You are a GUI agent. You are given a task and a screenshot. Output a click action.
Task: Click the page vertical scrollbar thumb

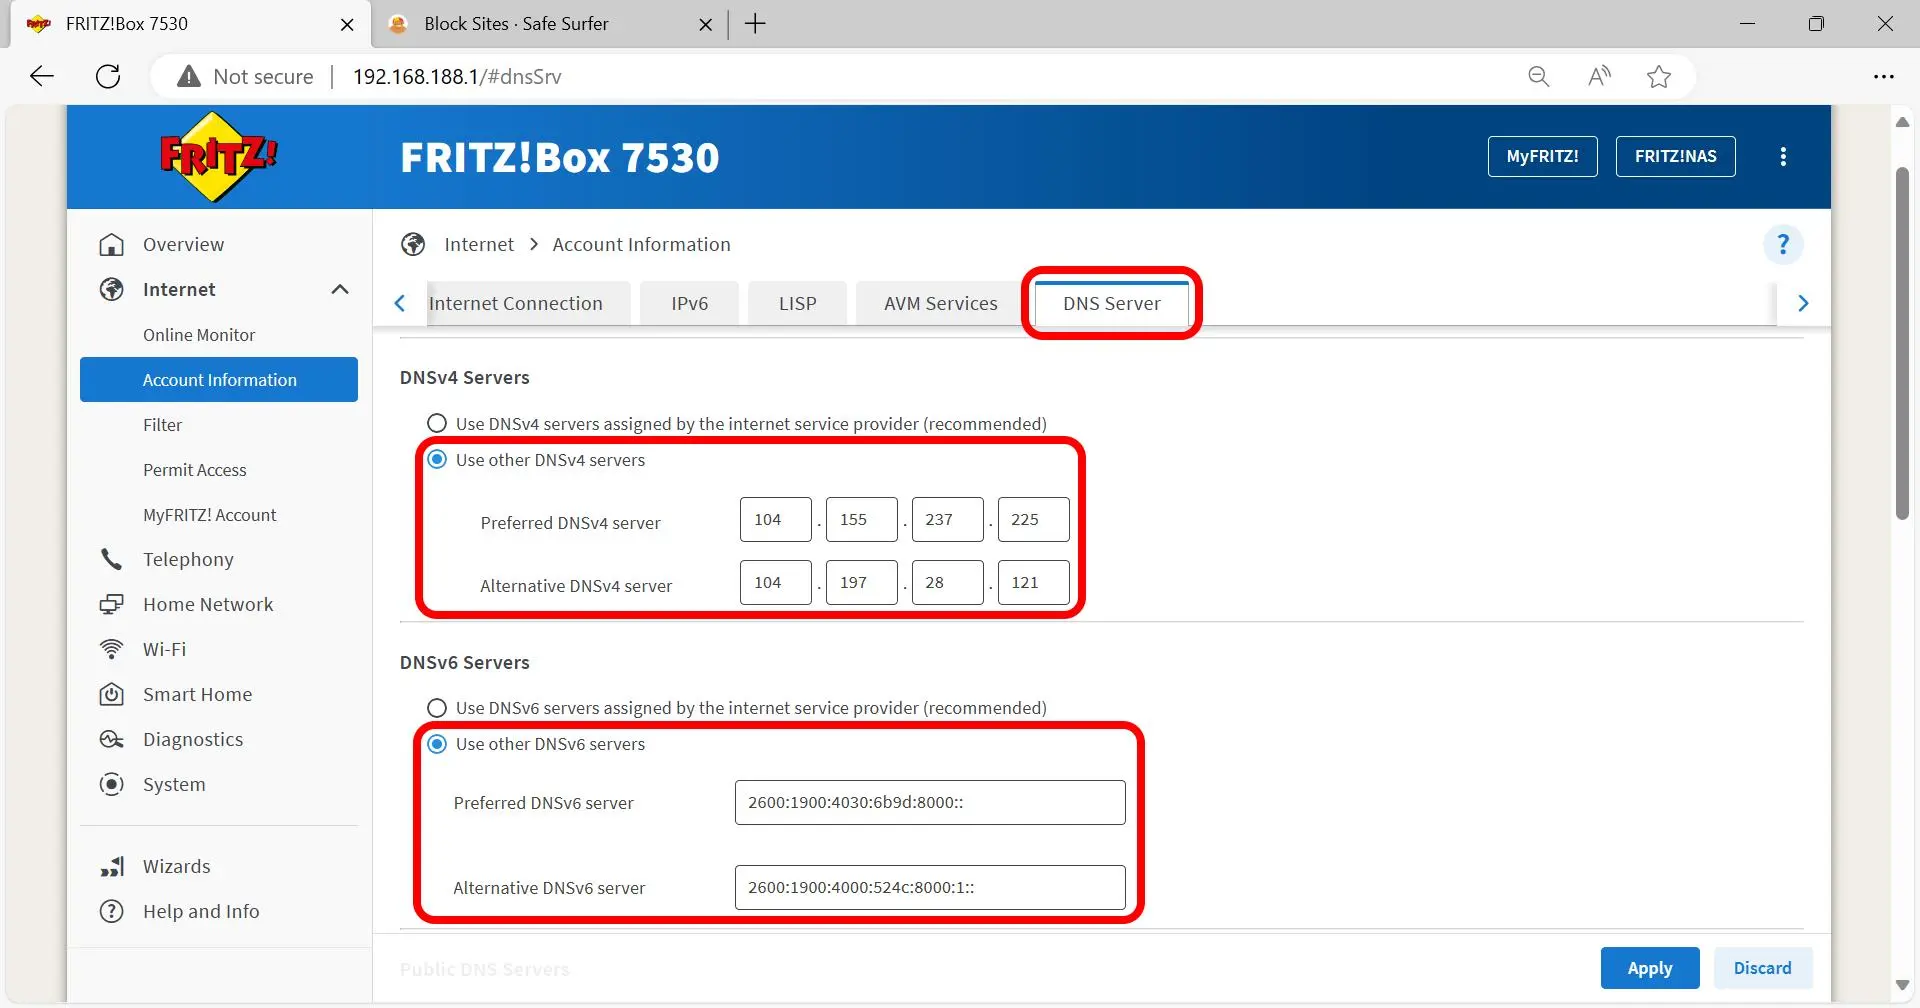(1903, 343)
